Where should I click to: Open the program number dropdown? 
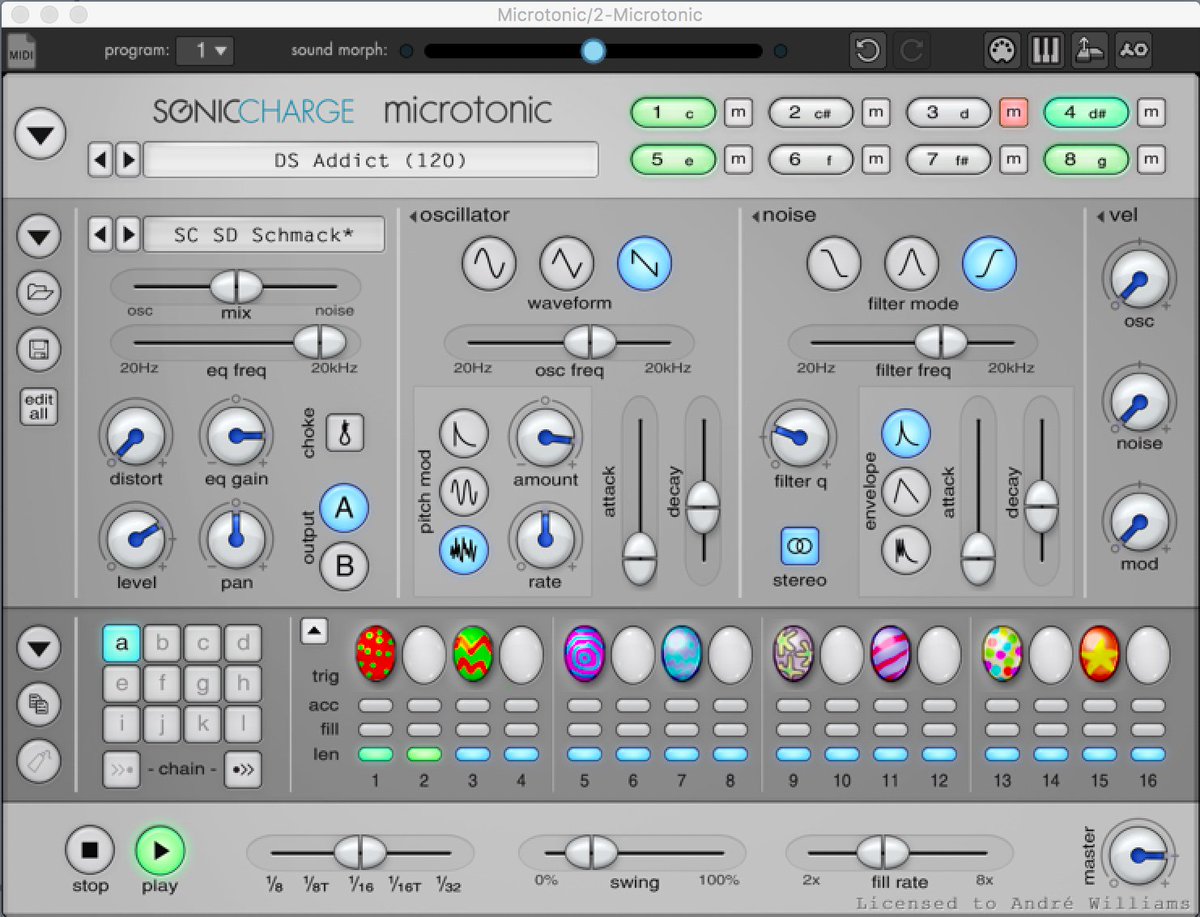(205, 50)
